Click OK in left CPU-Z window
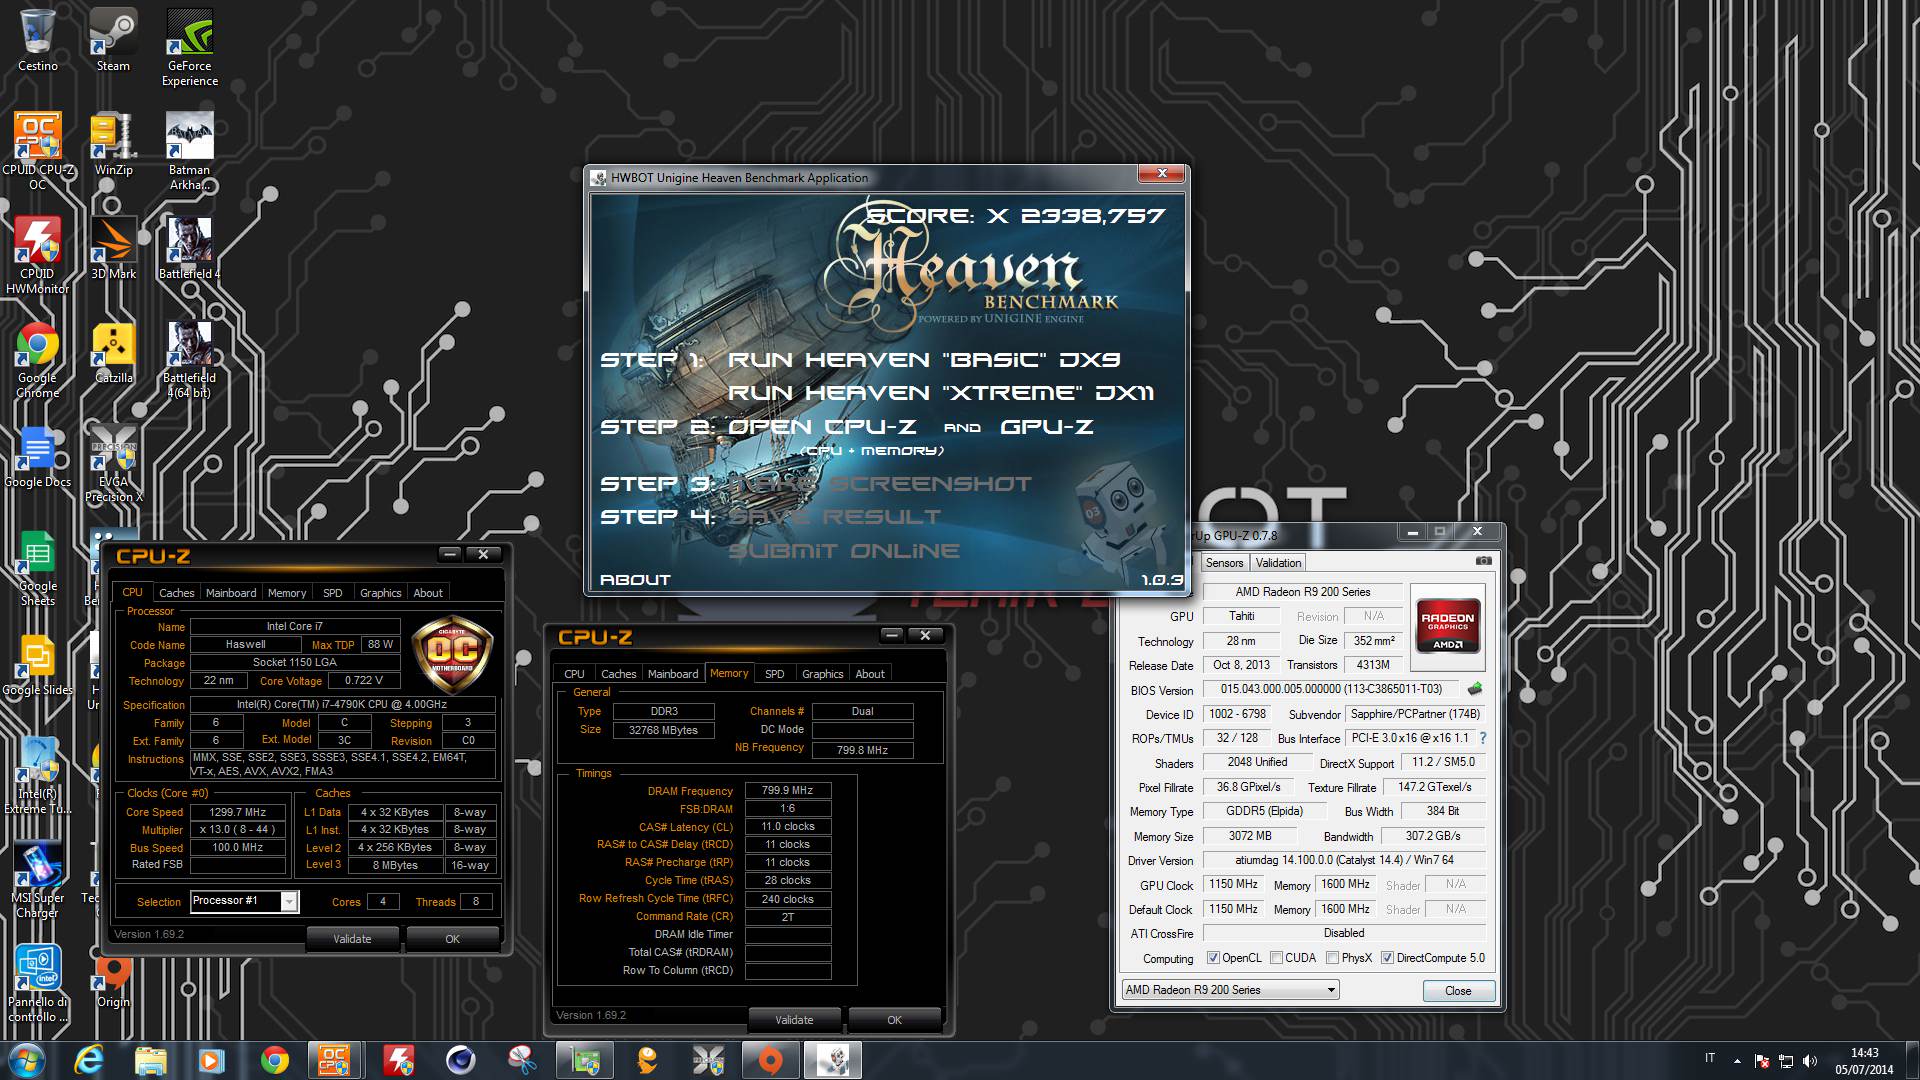1920x1080 pixels. click(x=453, y=939)
